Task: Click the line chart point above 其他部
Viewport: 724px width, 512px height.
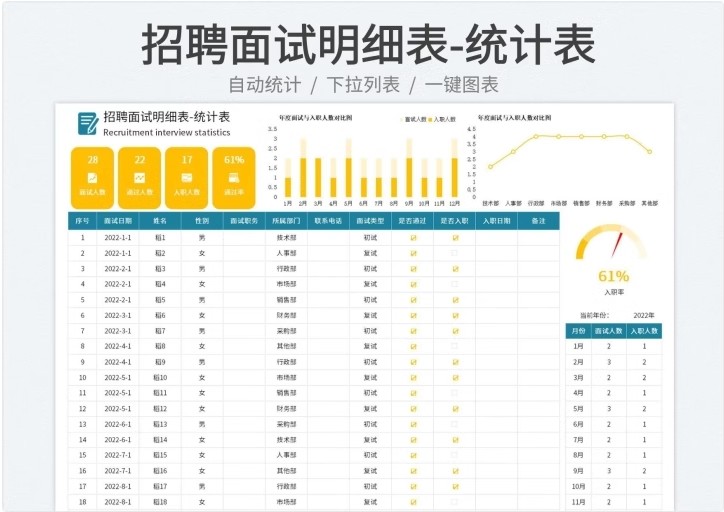Action: [x=650, y=151]
